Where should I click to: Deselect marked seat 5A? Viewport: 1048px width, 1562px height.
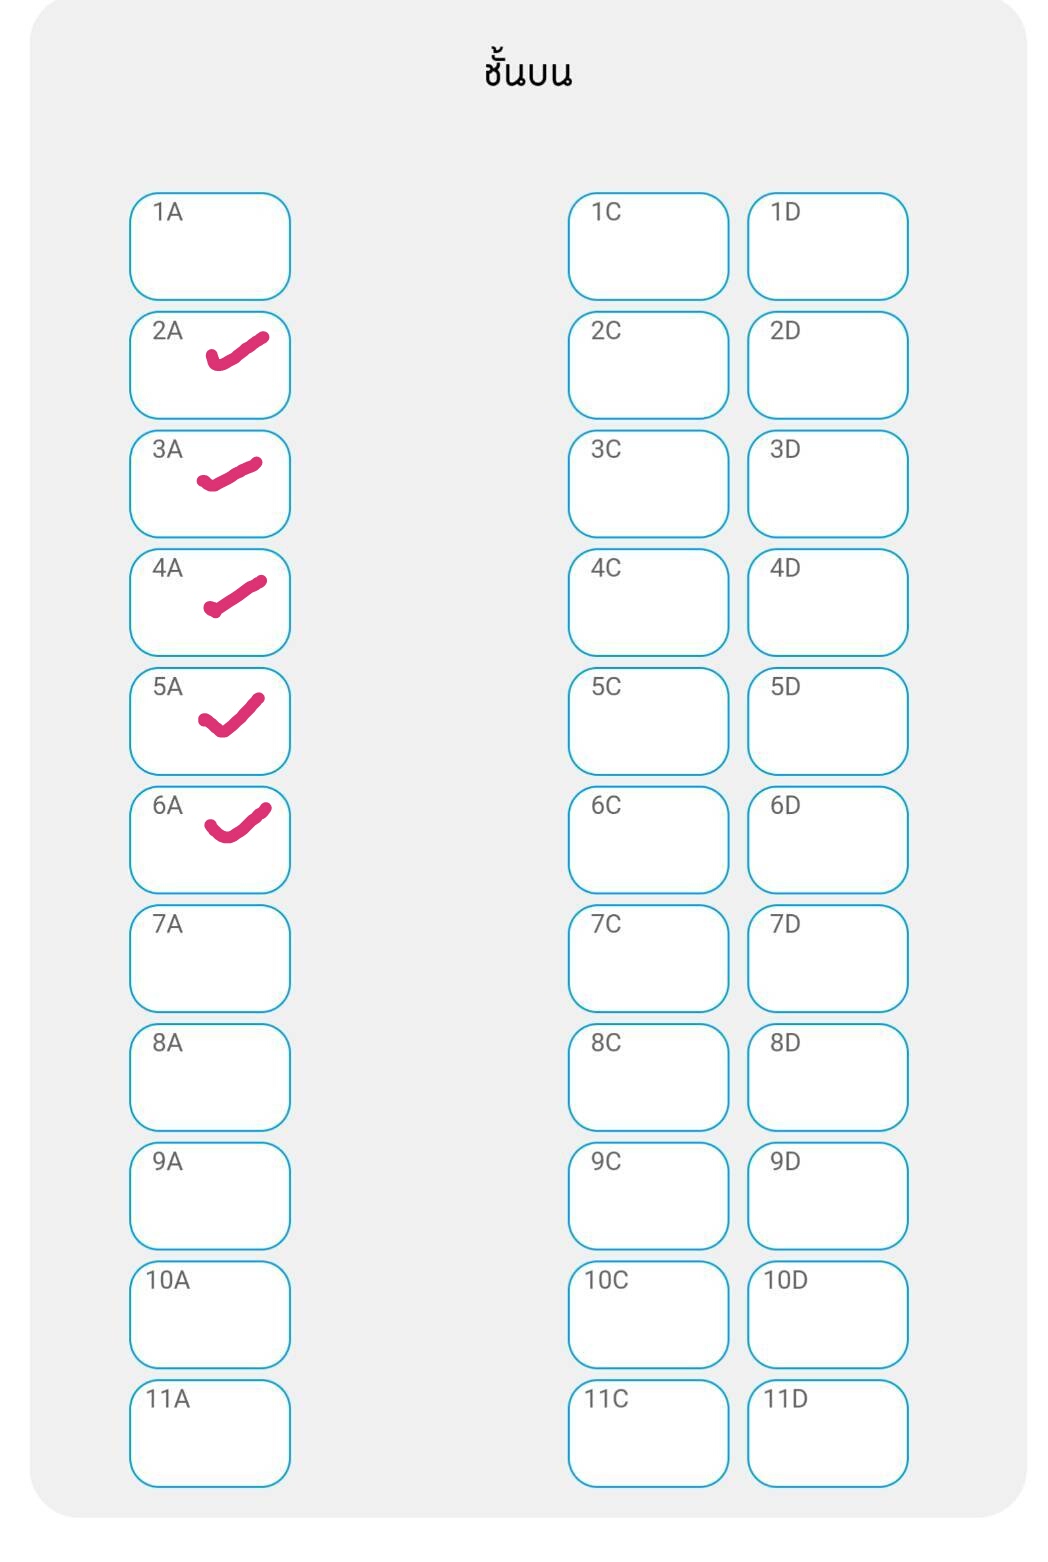pos(209,721)
